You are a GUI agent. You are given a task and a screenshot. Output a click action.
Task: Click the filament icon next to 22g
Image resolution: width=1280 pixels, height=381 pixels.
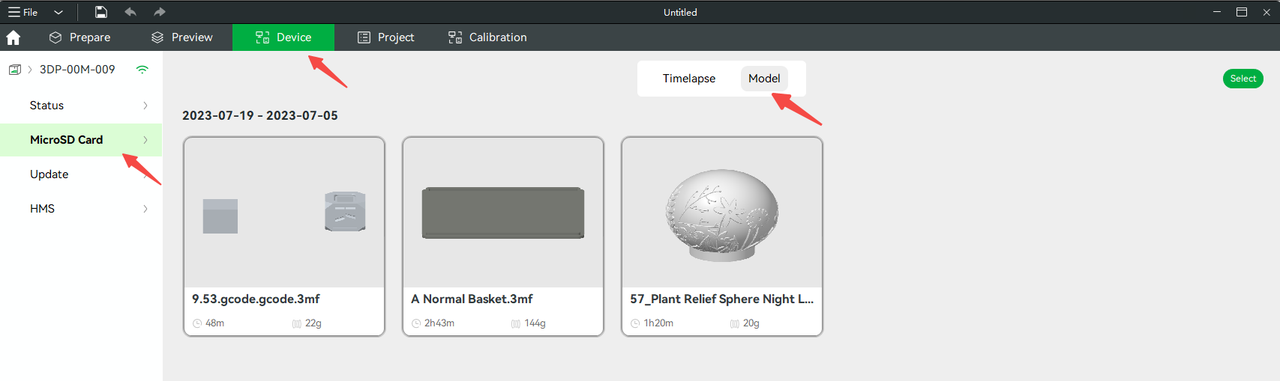pos(297,324)
